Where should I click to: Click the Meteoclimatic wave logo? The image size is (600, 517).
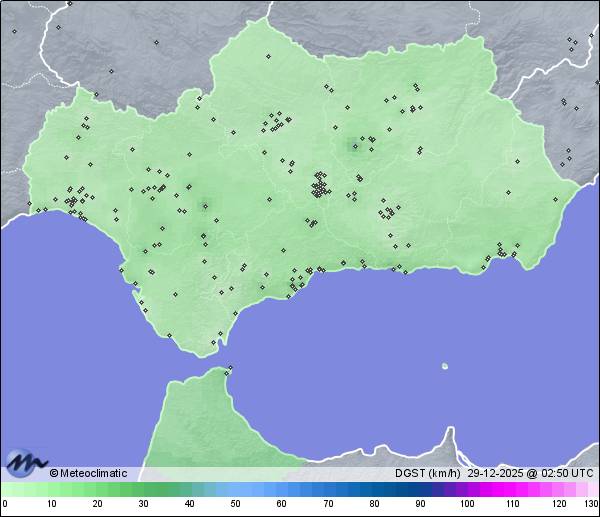click(26, 463)
